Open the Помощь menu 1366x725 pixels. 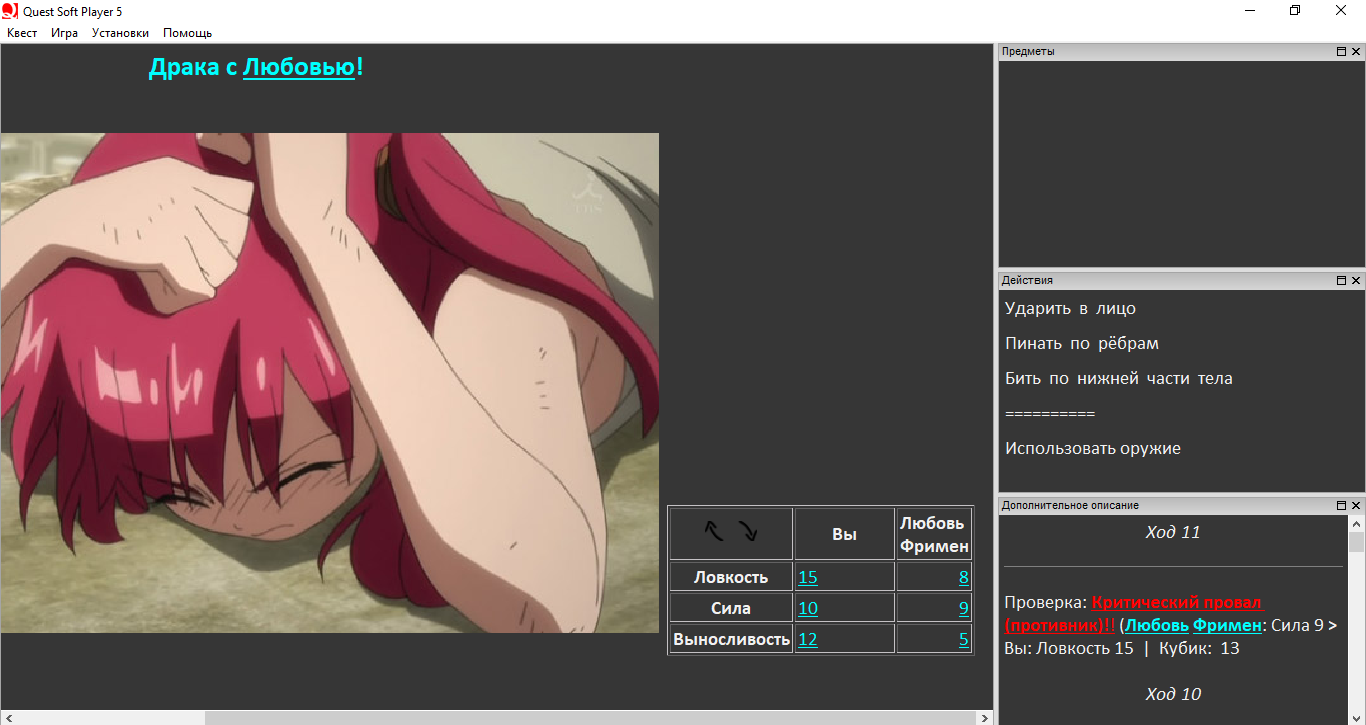(x=188, y=33)
